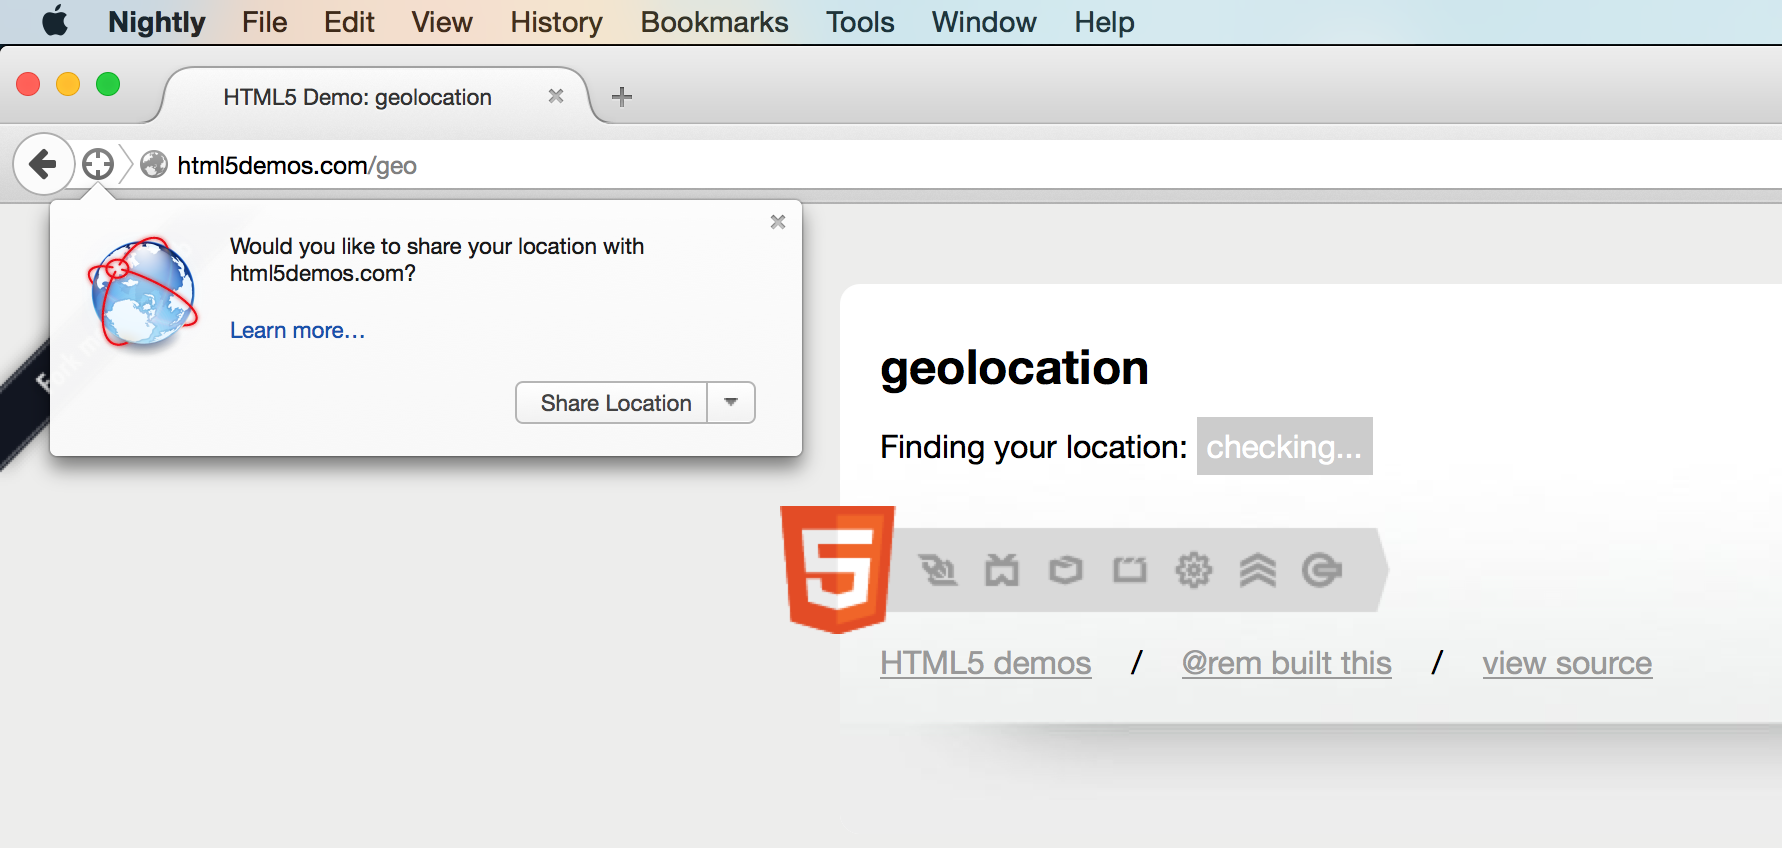Click the geolocation crosshair icon in address bar

(98, 164)
